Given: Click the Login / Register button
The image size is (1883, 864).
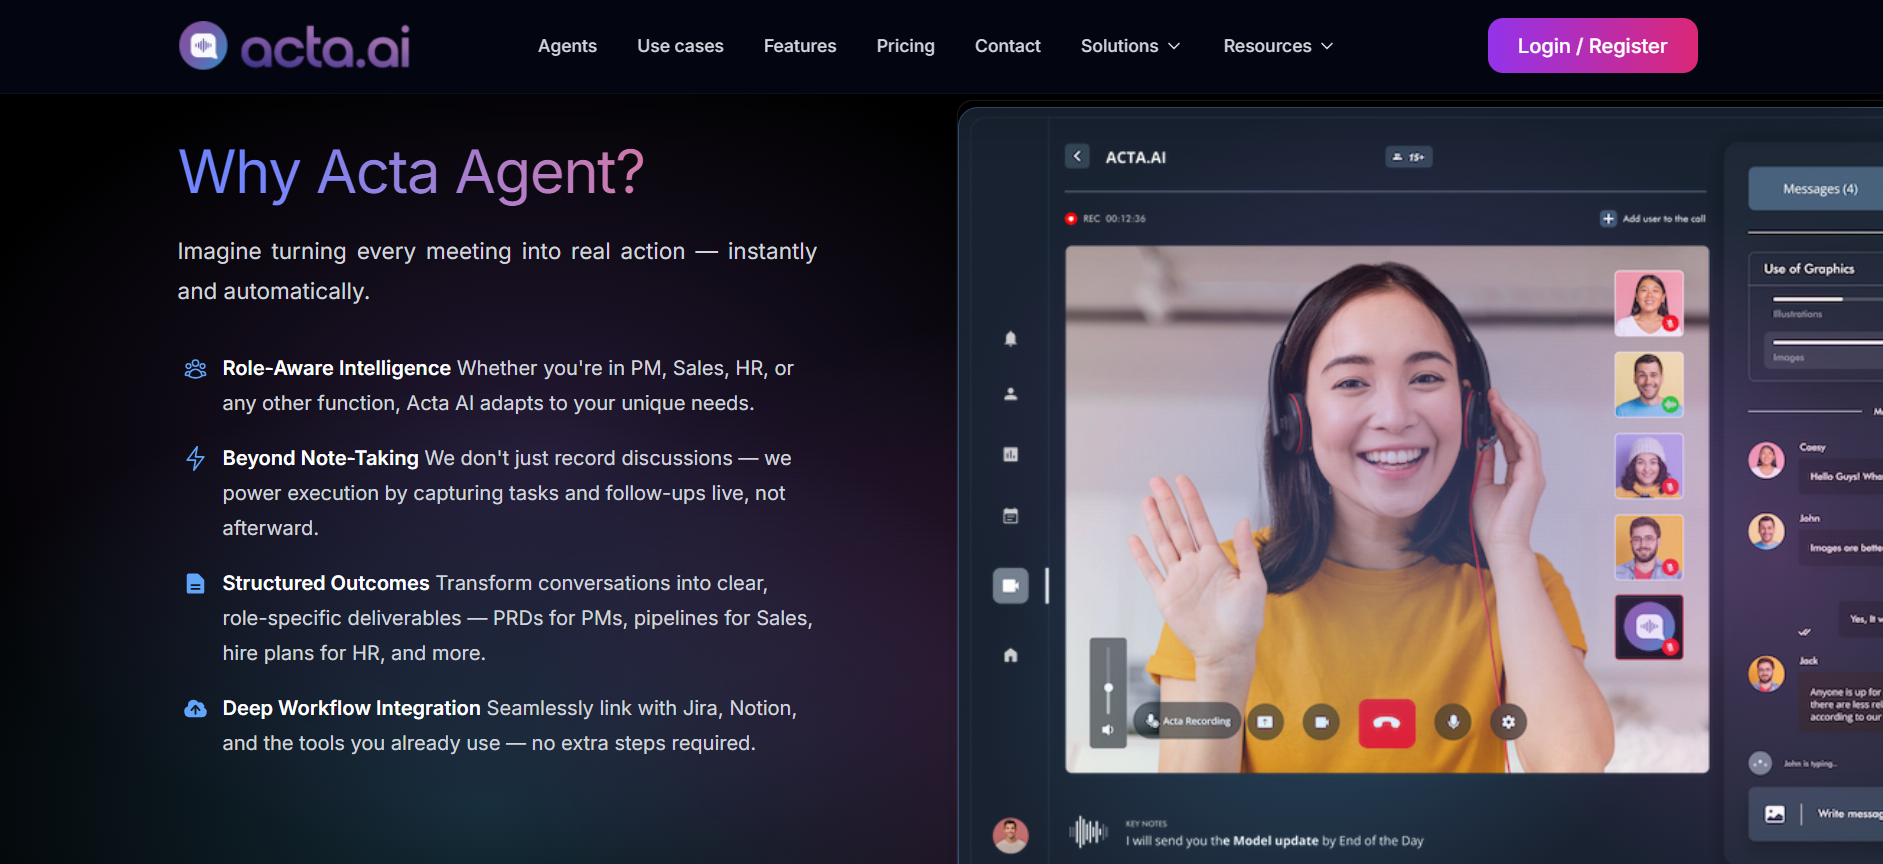Looking at the screenshot, I should tap(1592, 46).
